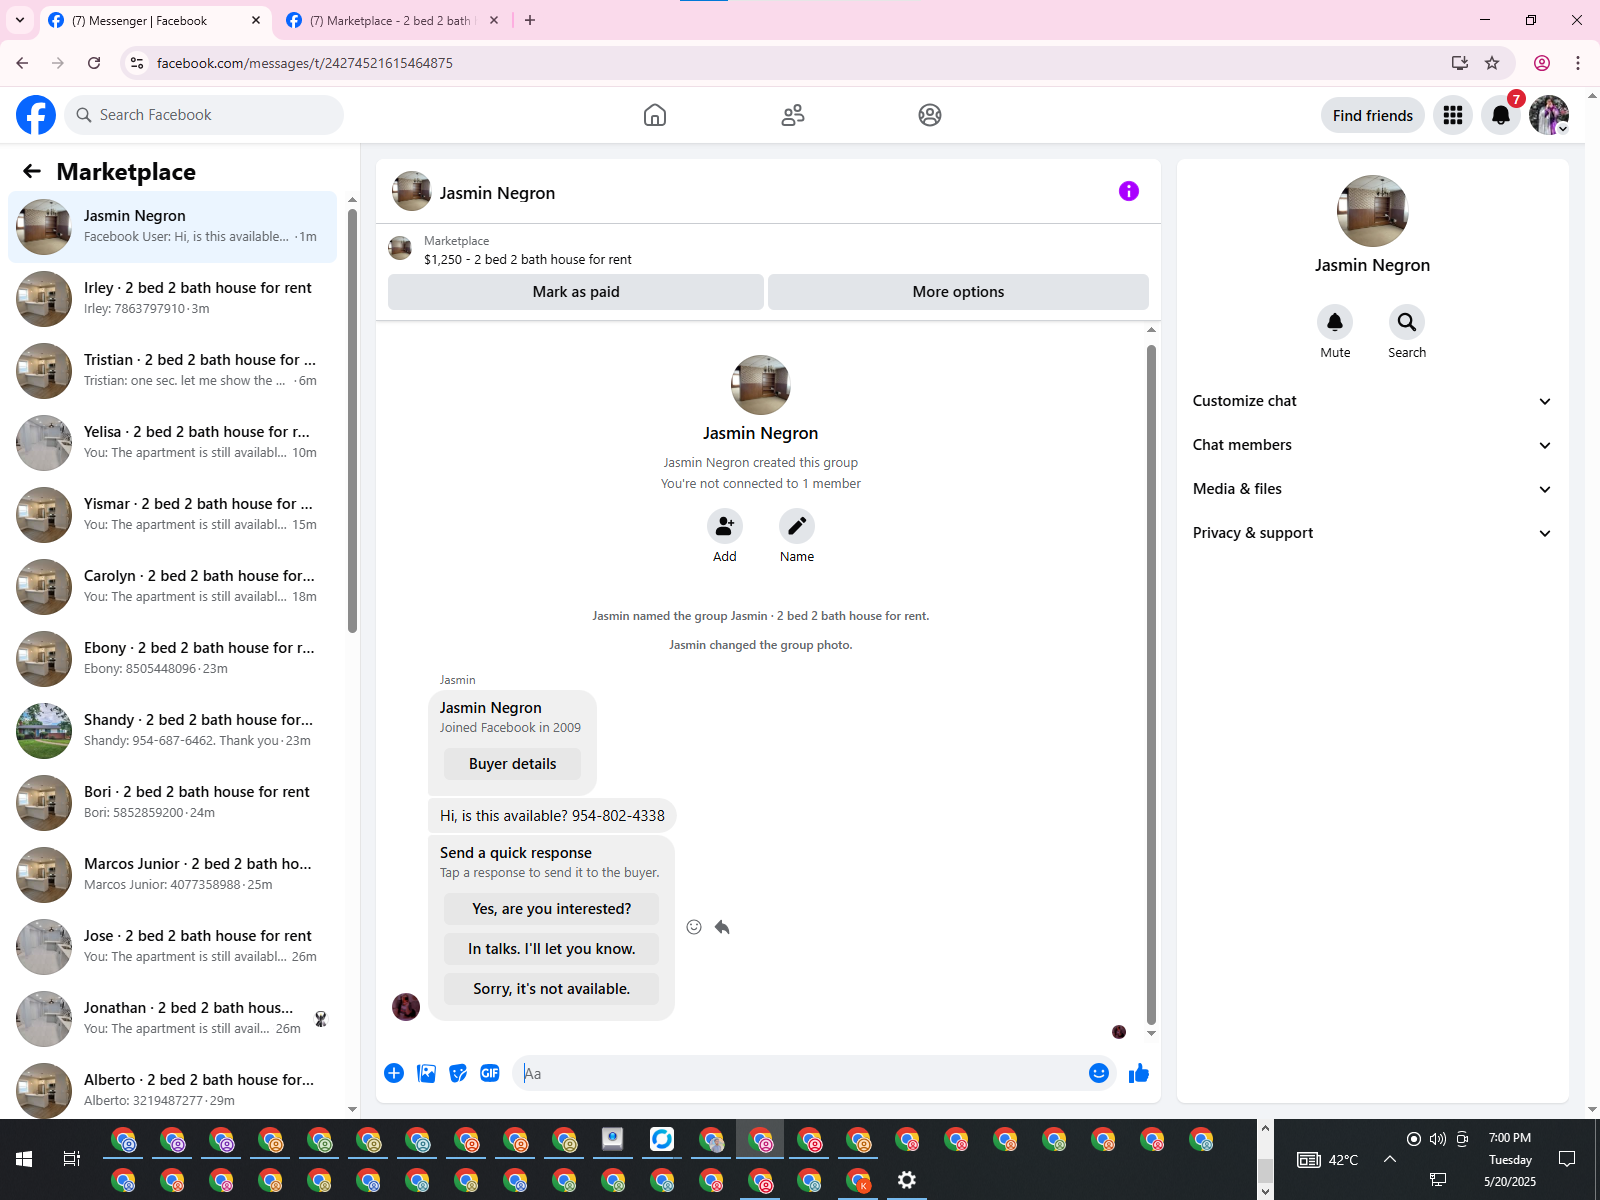The height and width of the screenshot is (1200, 1600).
Task: Click Find friends button
Action: pos(1372,115)
